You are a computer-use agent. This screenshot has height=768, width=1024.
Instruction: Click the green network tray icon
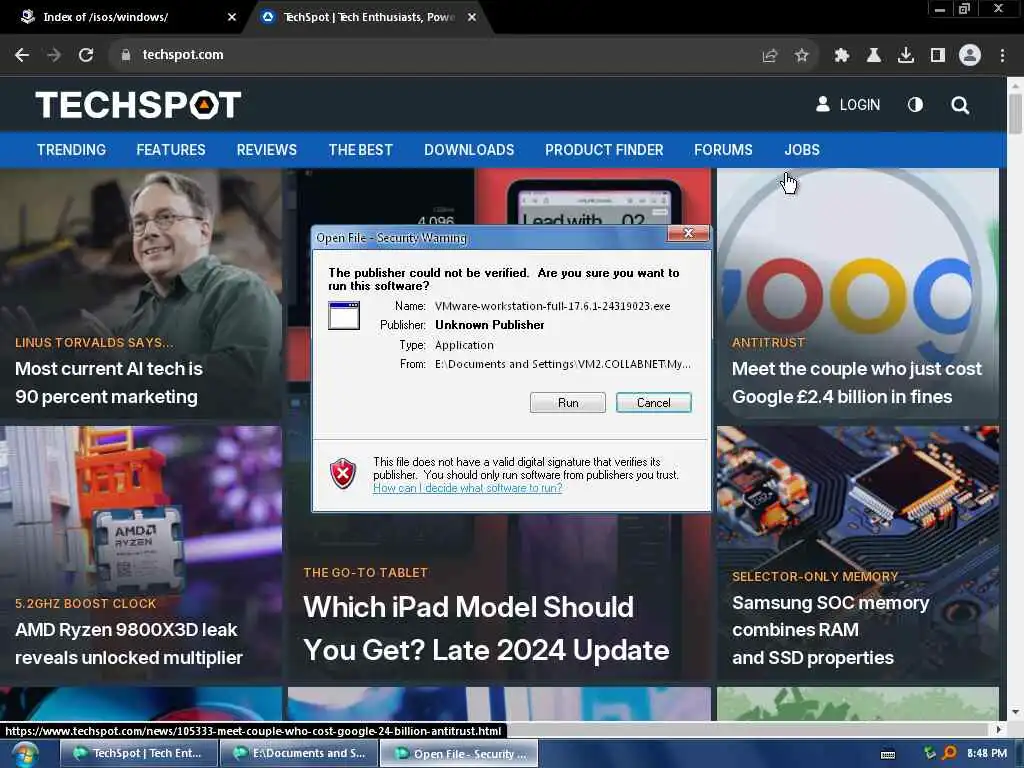(930, 753)
